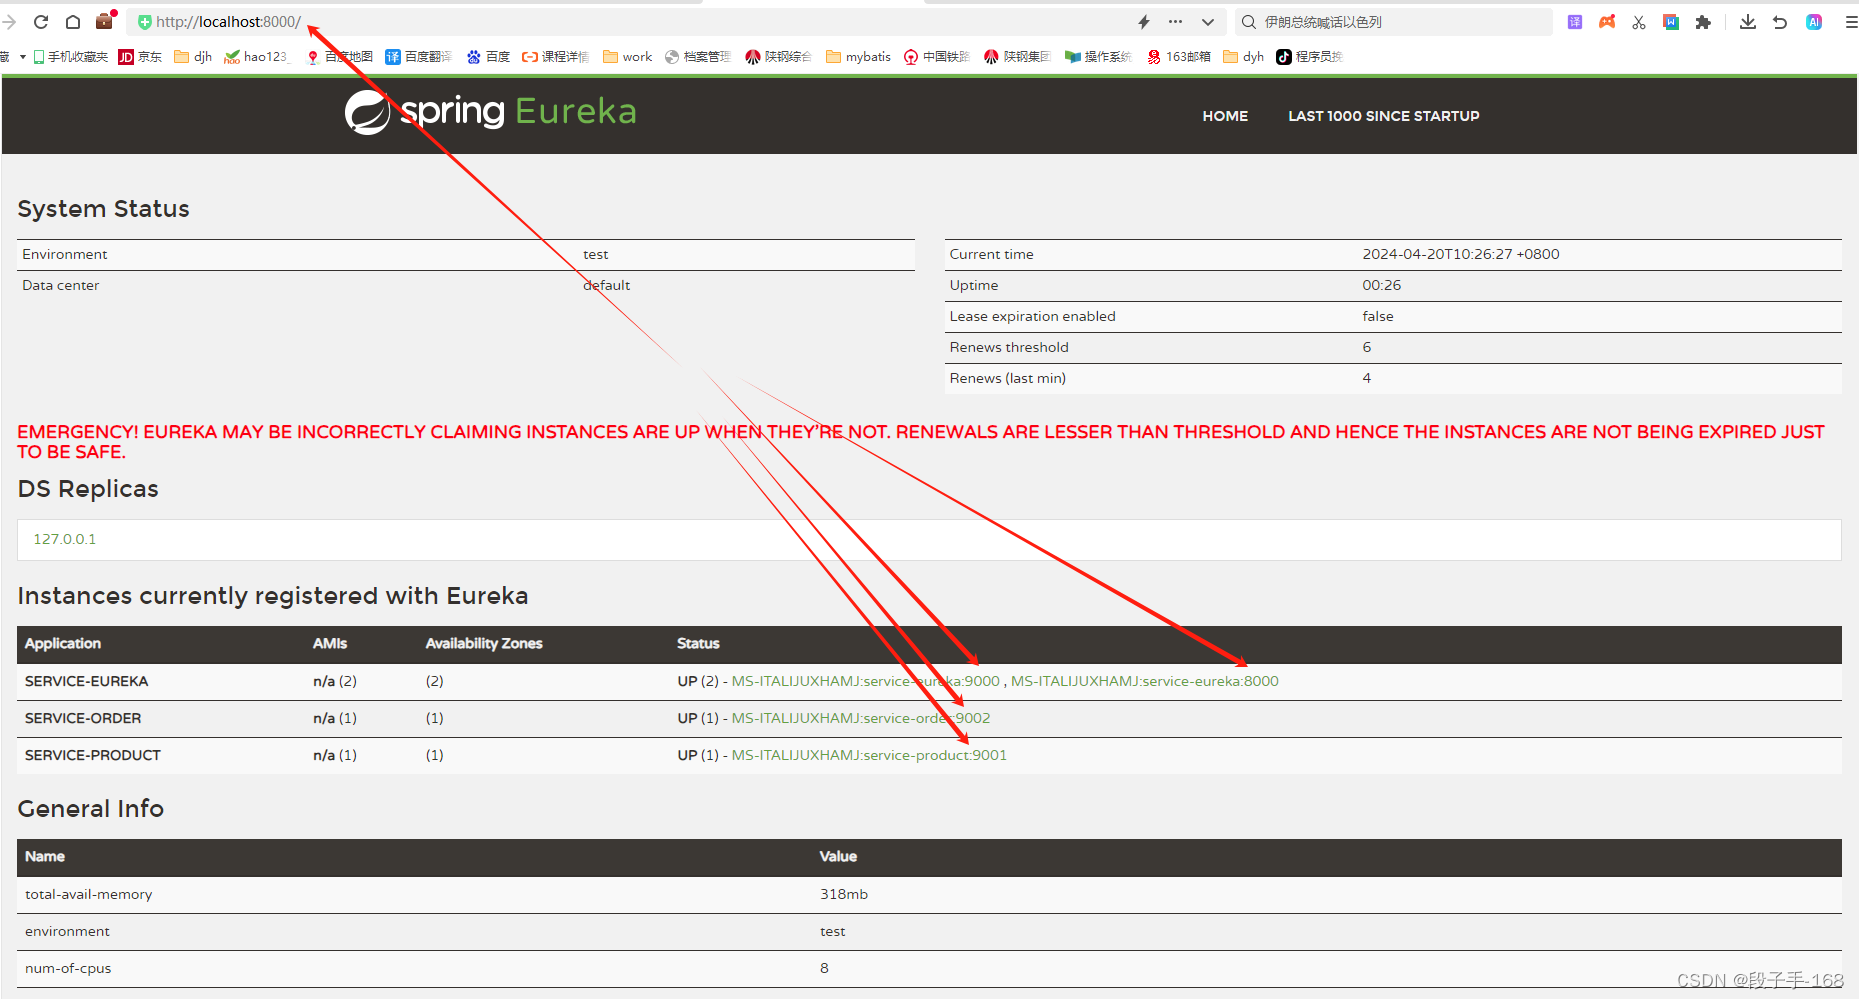1859x999 pixels.
Task: Open the work bookmark folder
Action: (x=627, y=57)
